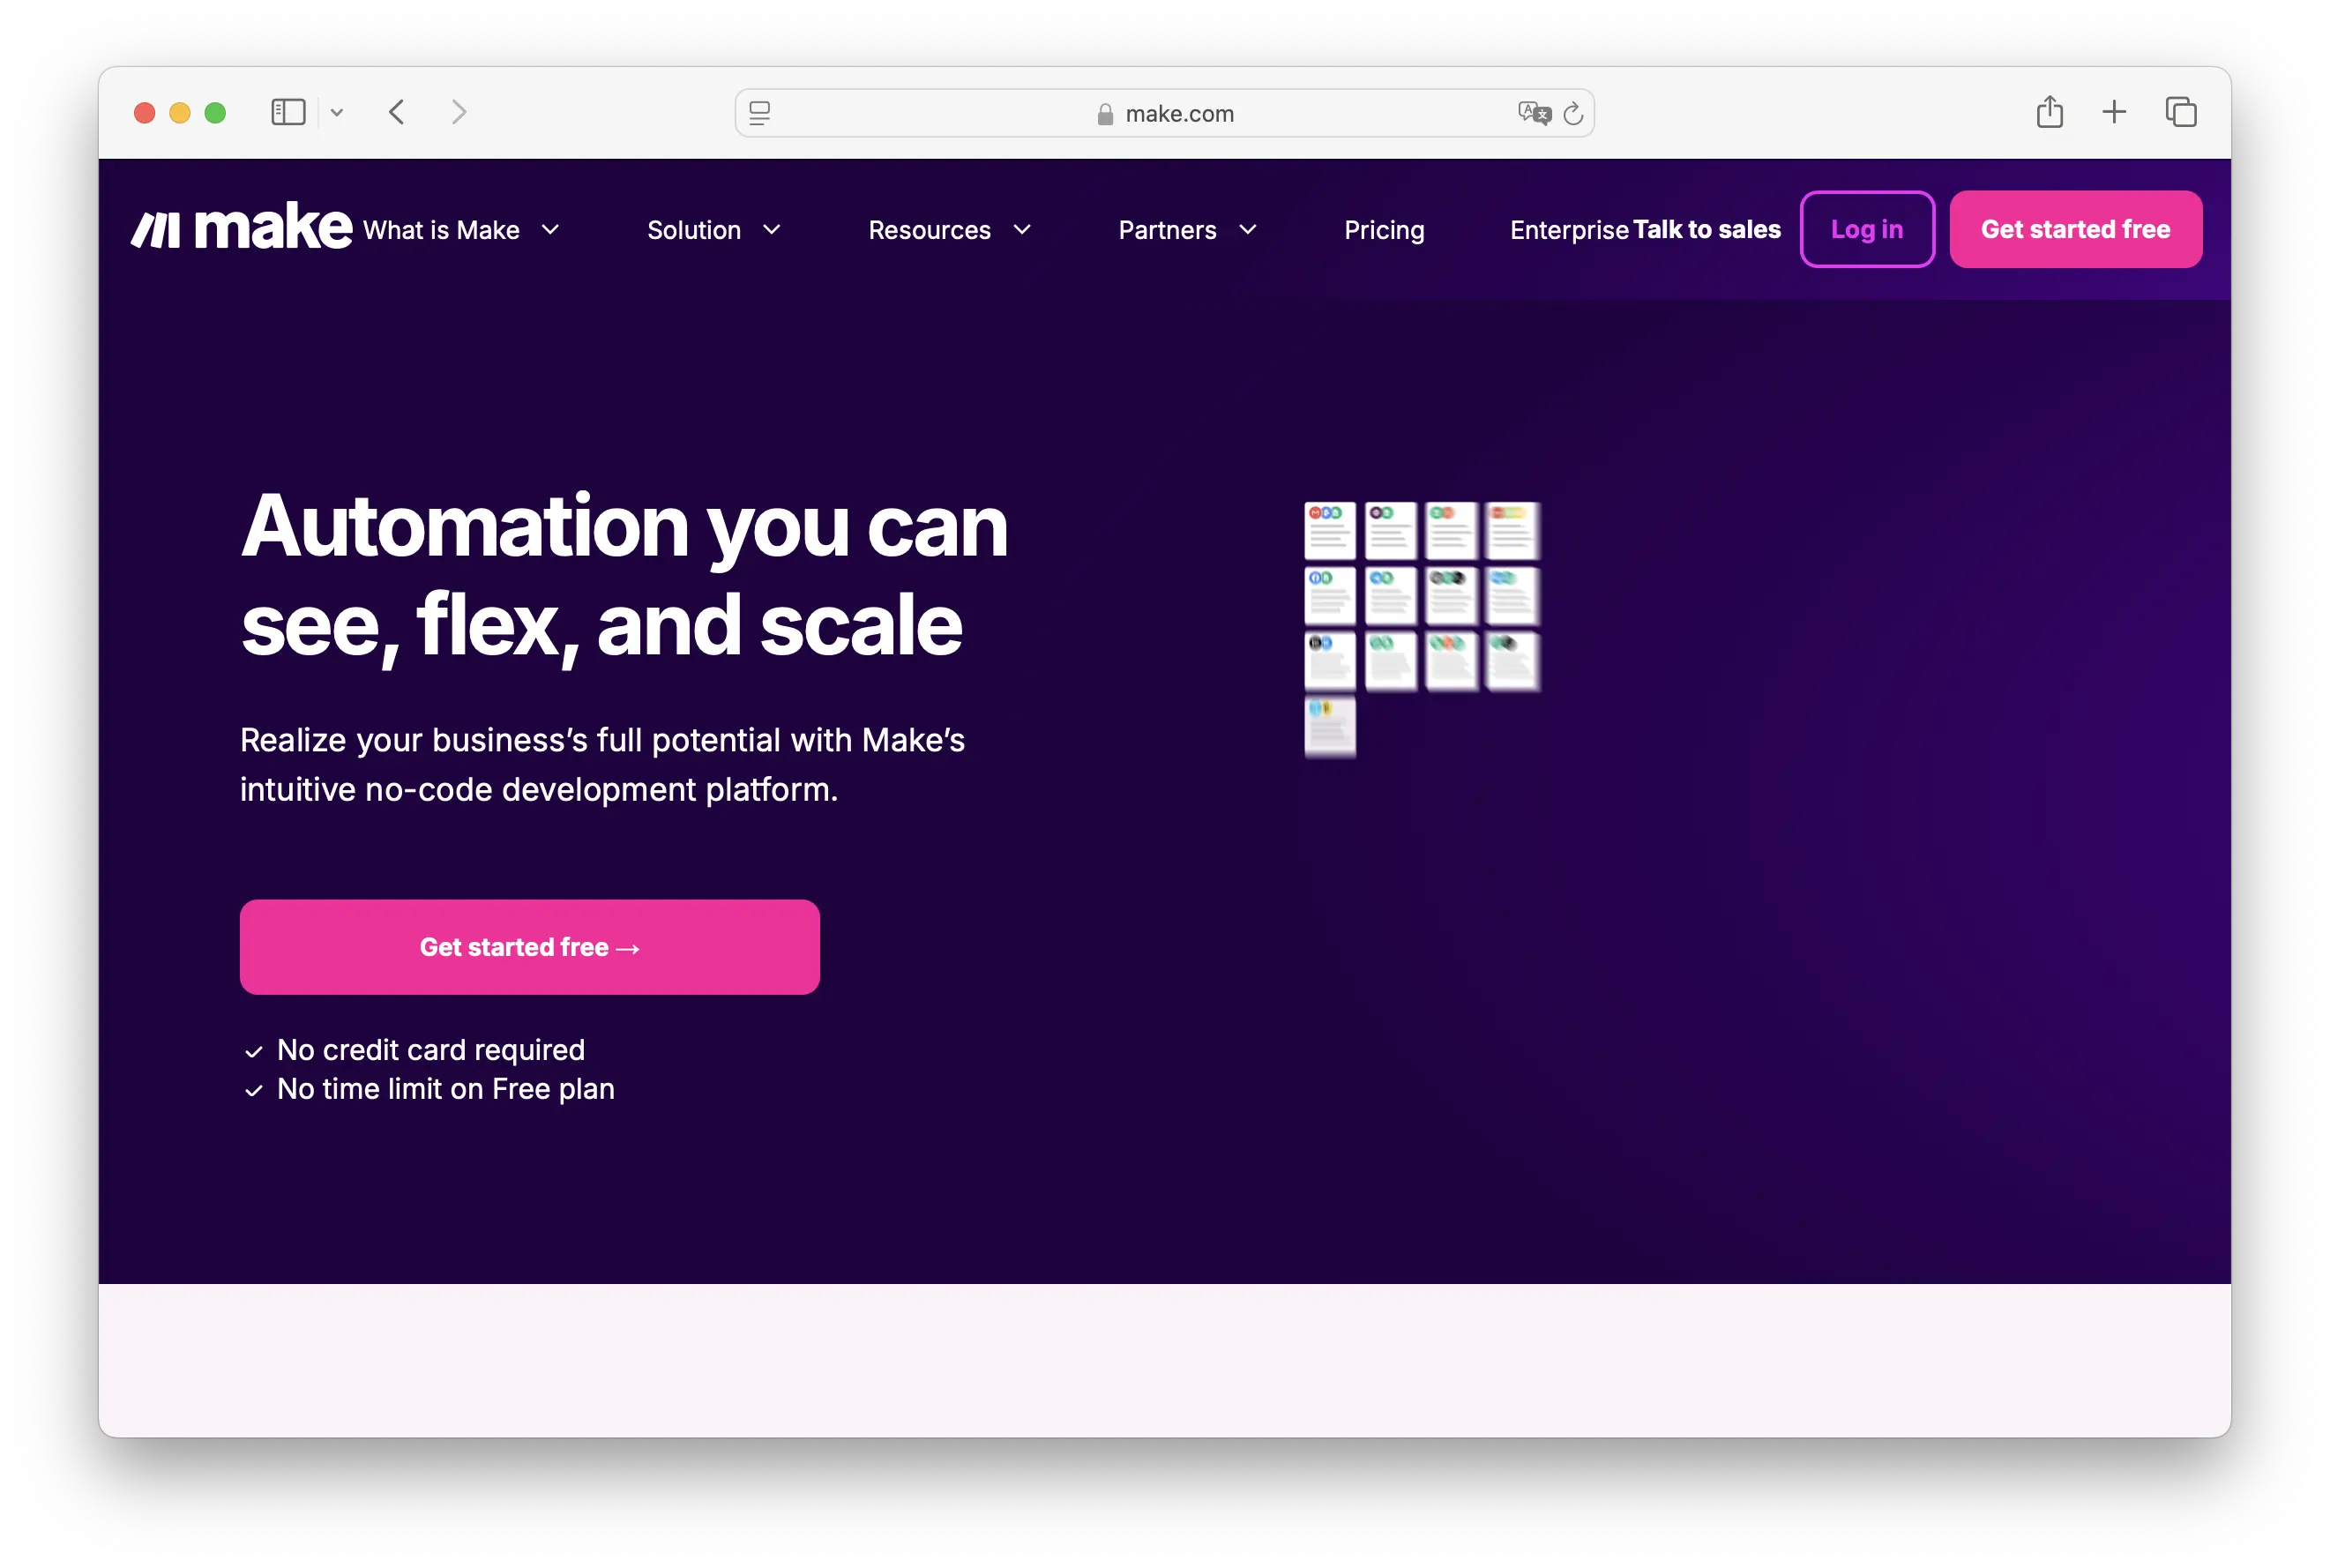This screenshot has width=2330, height=1568.
Task: Go to the Pricing page
Action: click(1384, 230)
